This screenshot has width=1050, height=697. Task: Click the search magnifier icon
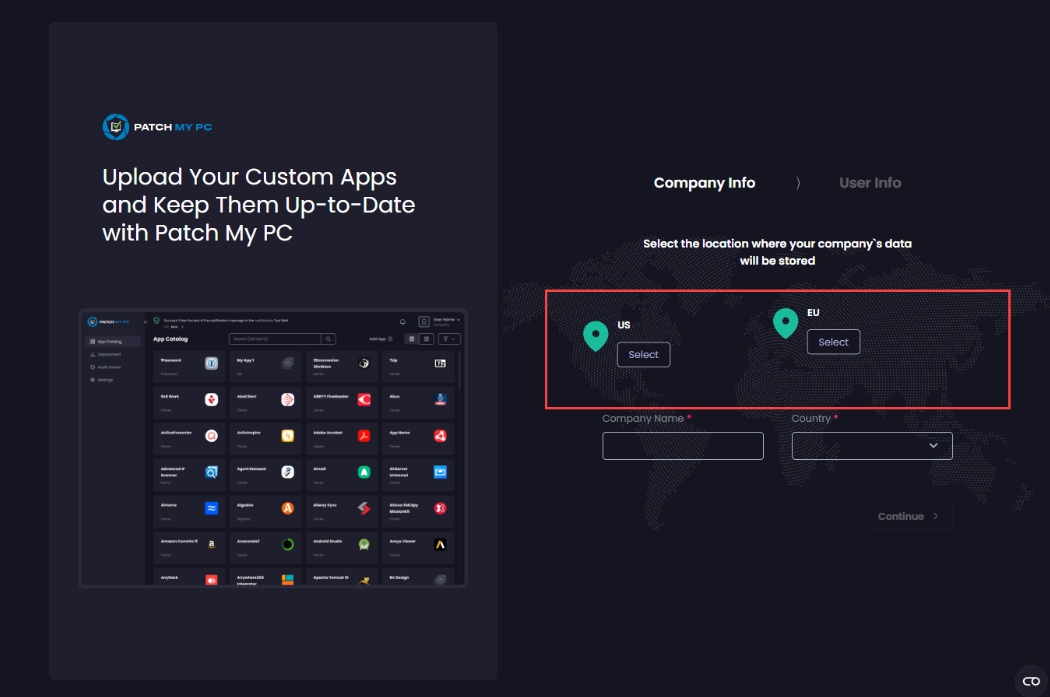point(328,339)
